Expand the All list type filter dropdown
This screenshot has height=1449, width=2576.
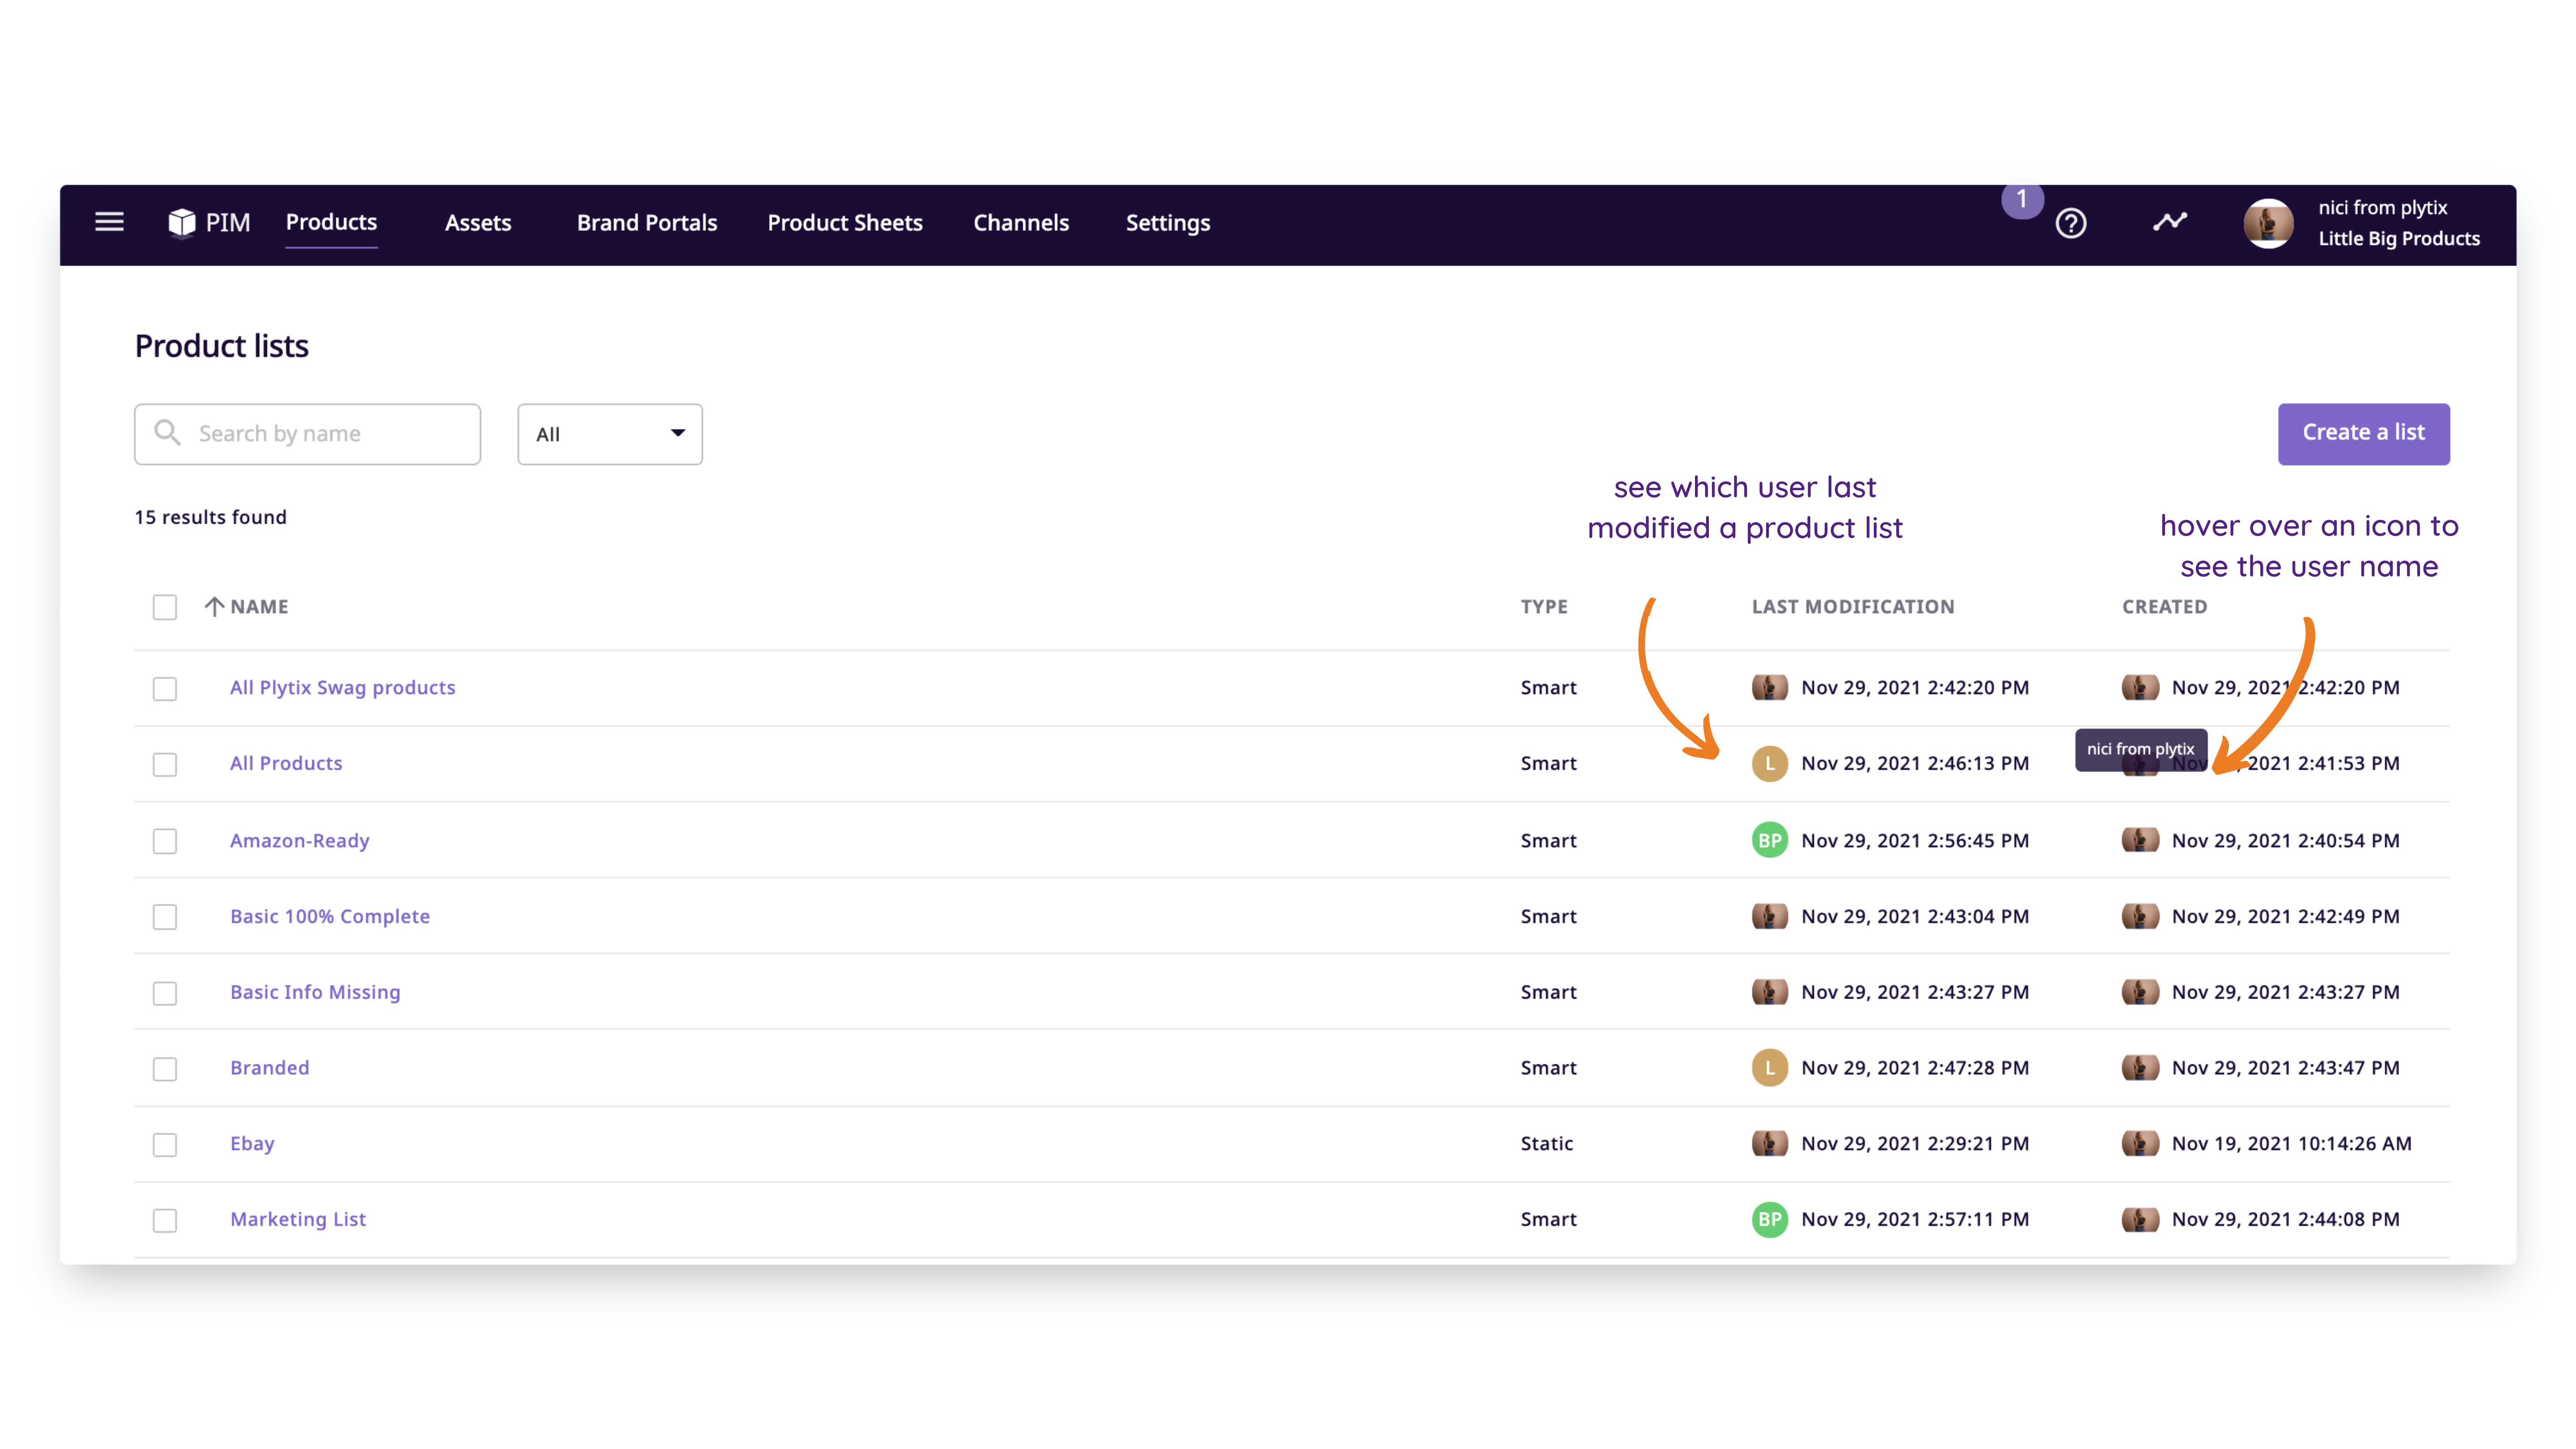tap(609, 434)
